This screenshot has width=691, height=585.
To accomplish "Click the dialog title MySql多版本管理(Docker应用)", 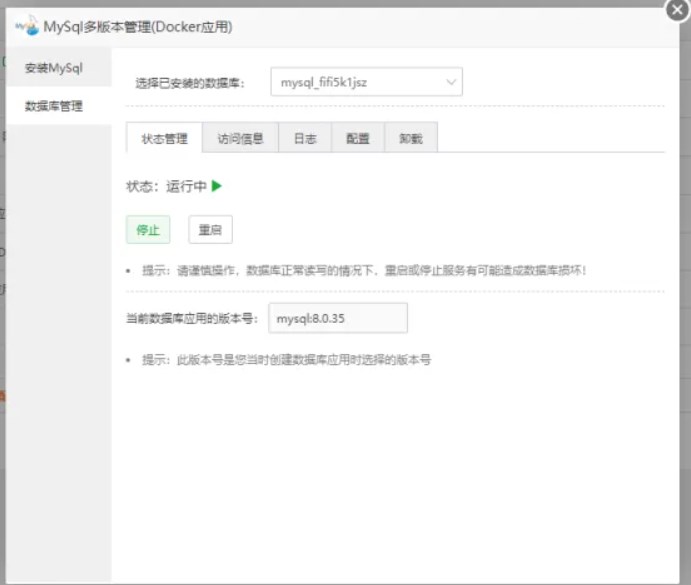I will pyautogui.click(x=138, y=27).
